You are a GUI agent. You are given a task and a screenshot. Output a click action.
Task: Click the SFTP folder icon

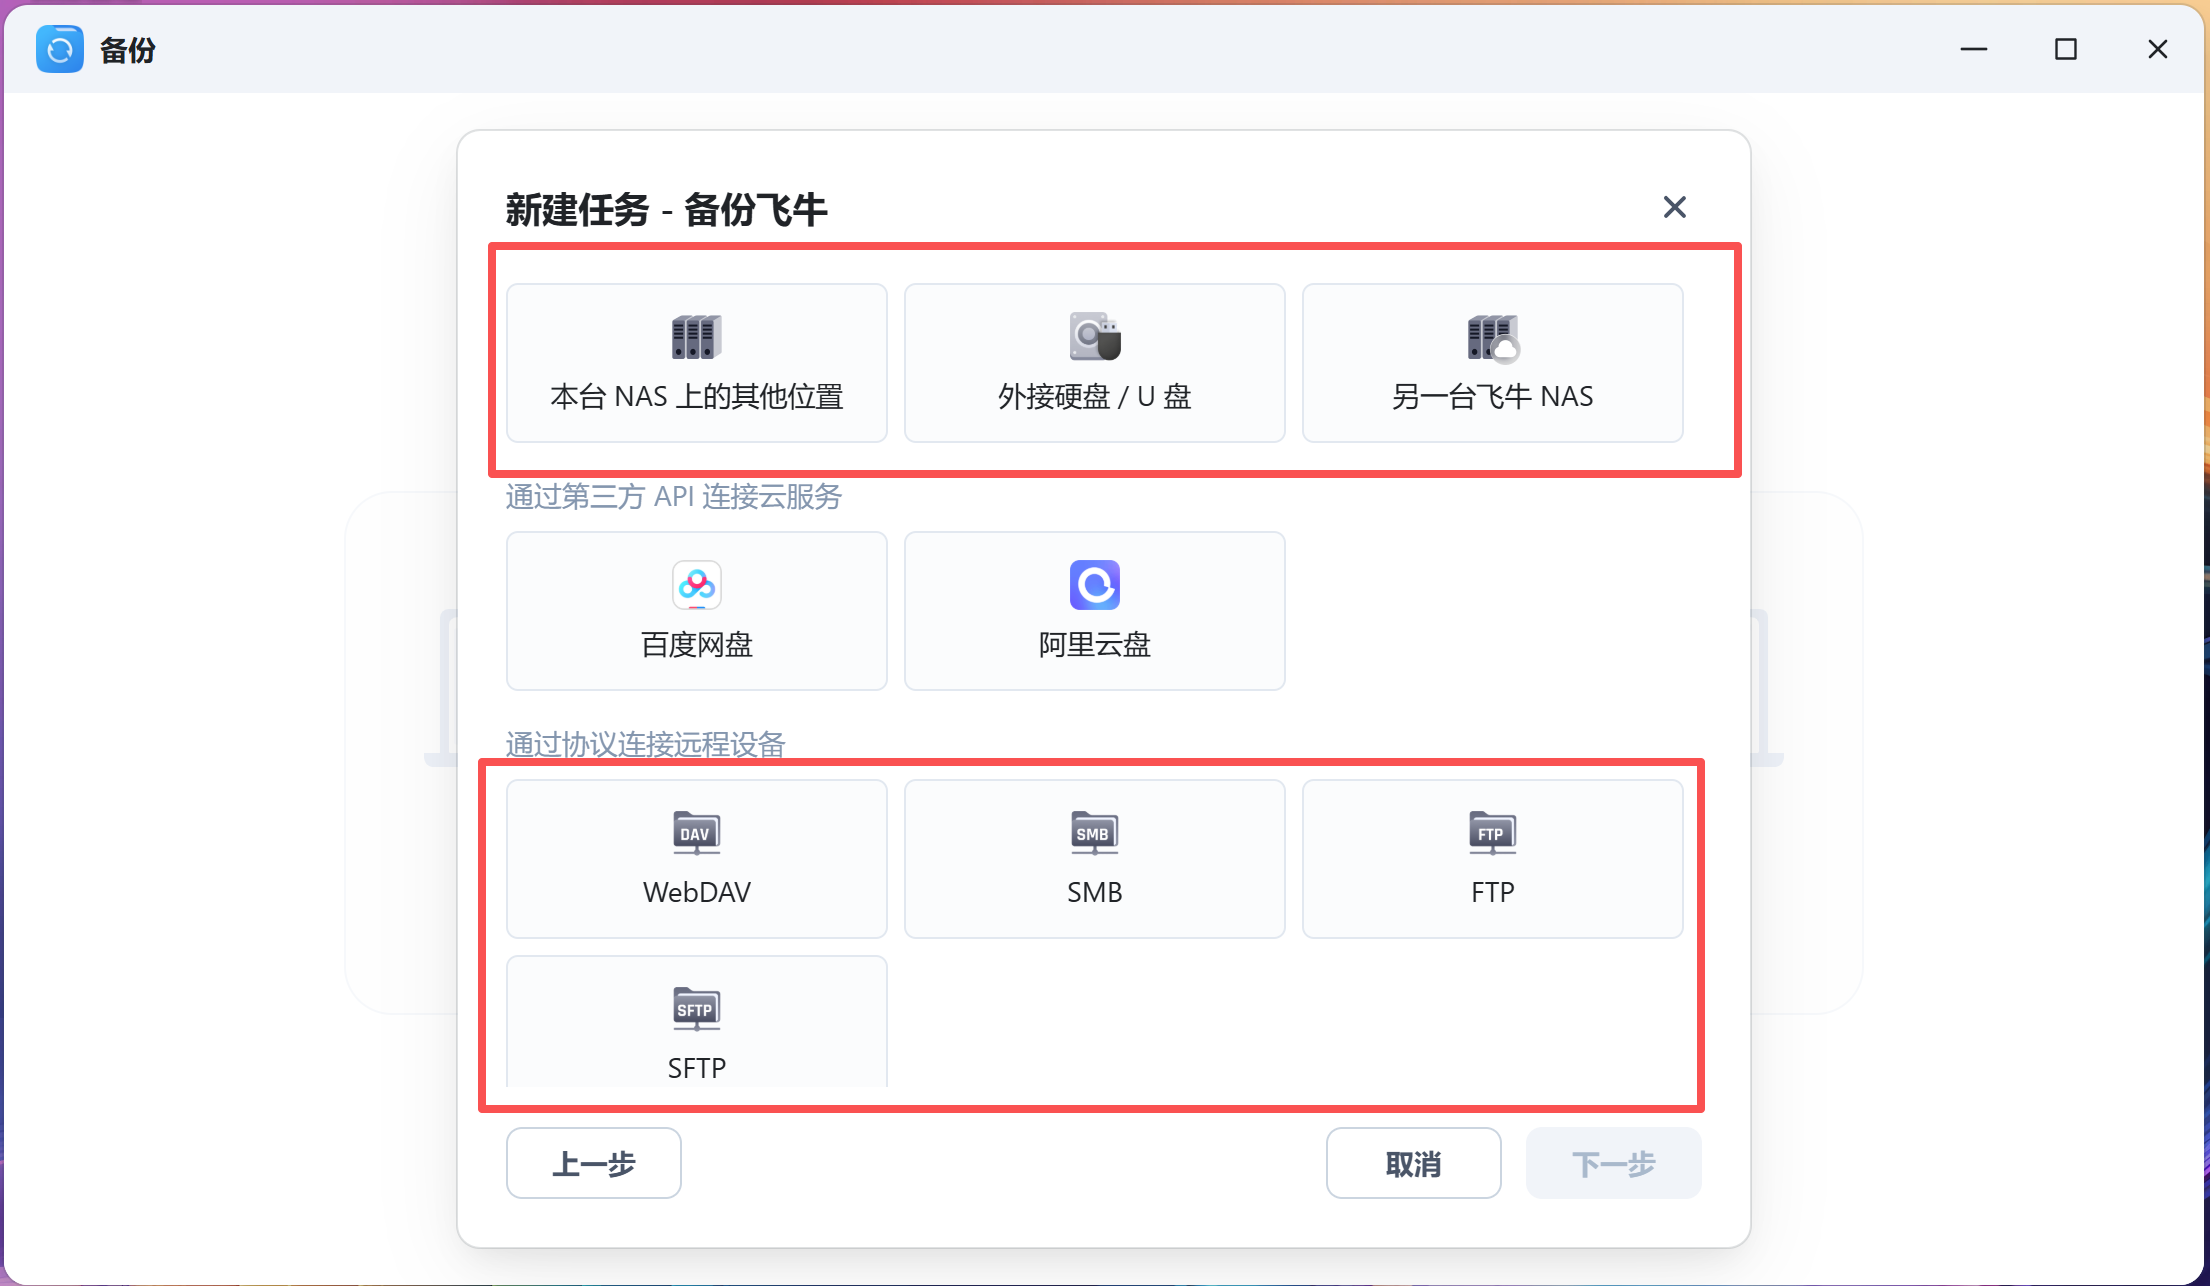click(x=696, y=1009)
